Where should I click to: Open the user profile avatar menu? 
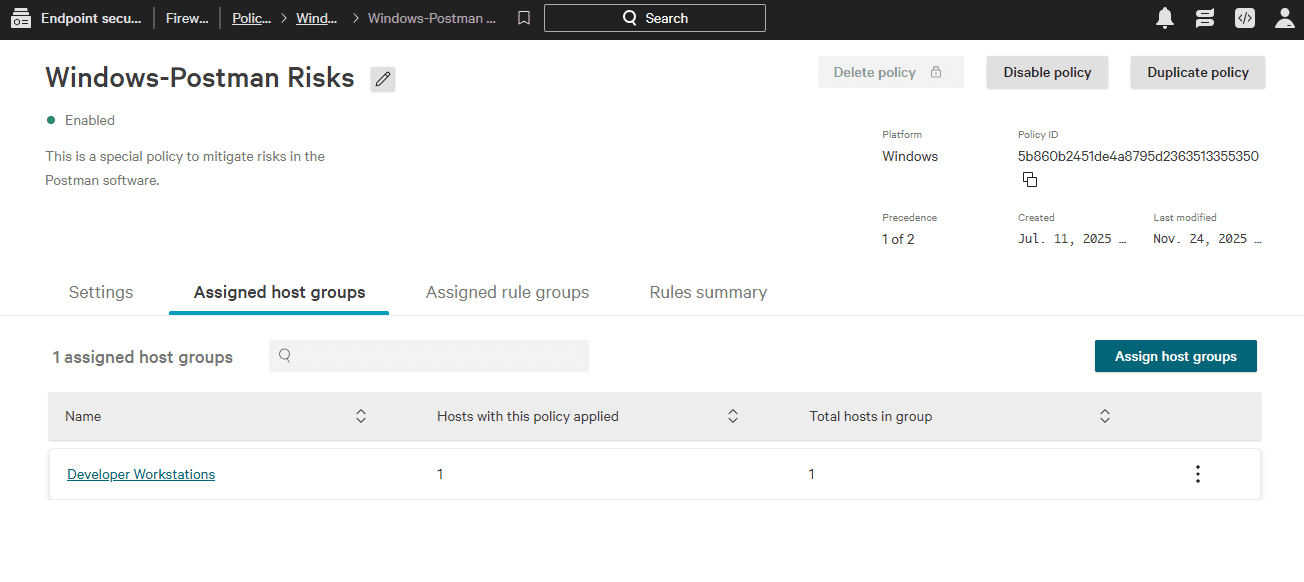pyautogui.click(x=1284, y=17)
